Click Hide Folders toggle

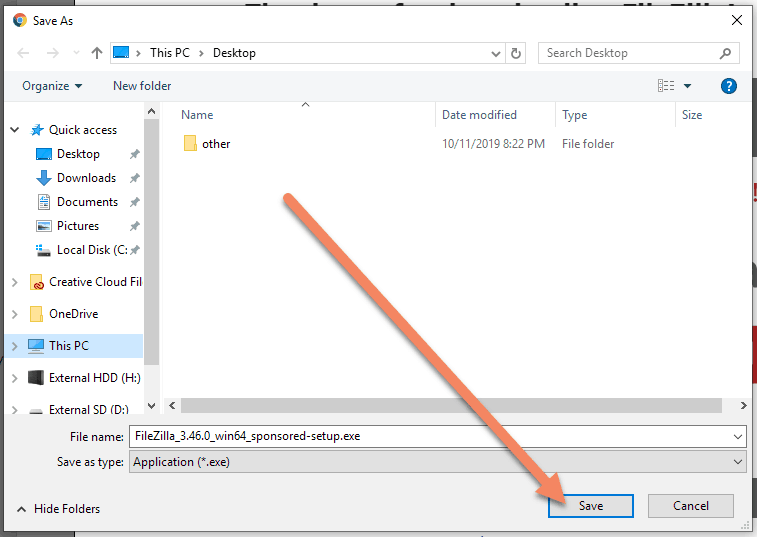click(58, 509)
